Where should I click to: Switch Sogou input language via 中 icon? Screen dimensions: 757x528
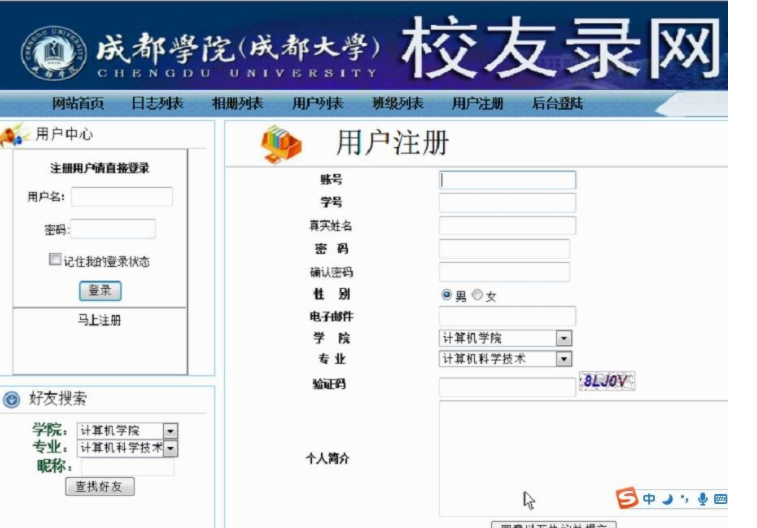[x=649, y=499]
